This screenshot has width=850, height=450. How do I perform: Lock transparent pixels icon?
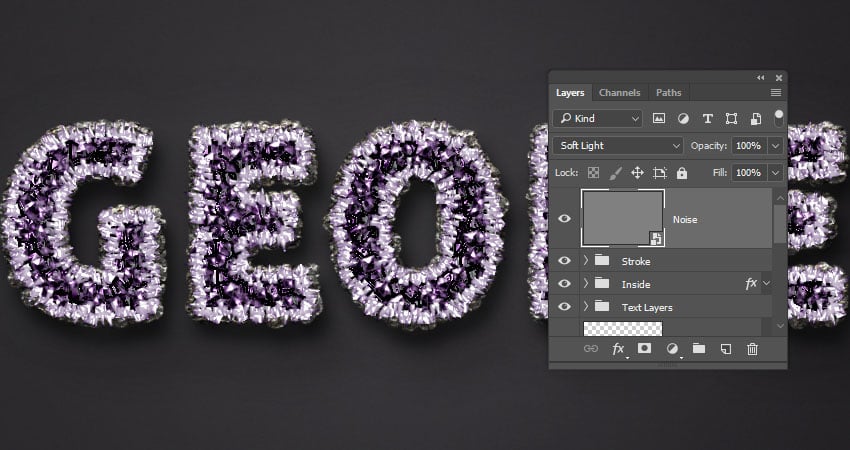coord(594,173)
